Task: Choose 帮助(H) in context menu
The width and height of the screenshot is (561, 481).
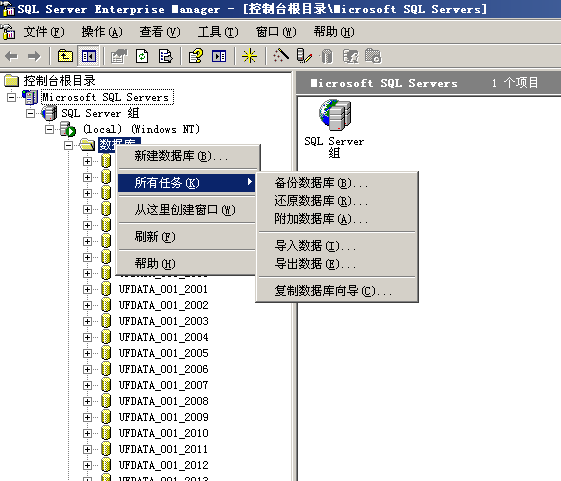Action: [186, 264]
